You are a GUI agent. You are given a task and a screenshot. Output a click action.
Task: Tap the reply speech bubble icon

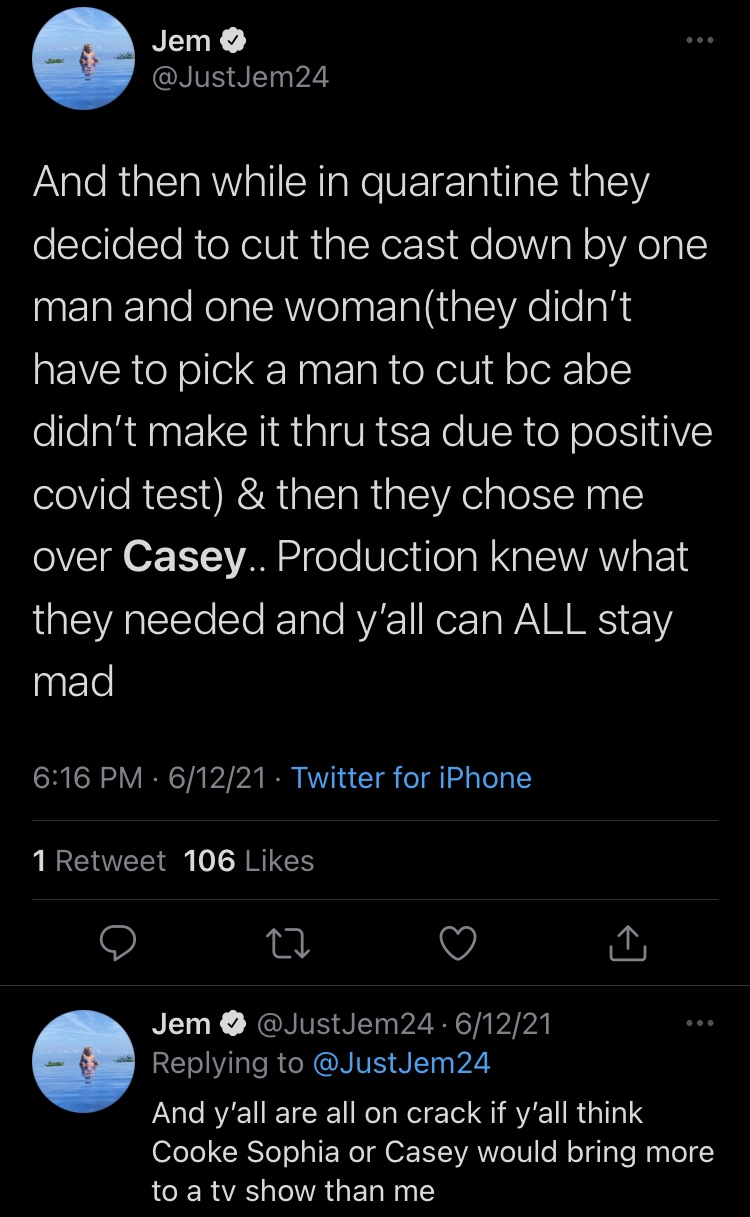click(119, 941)
